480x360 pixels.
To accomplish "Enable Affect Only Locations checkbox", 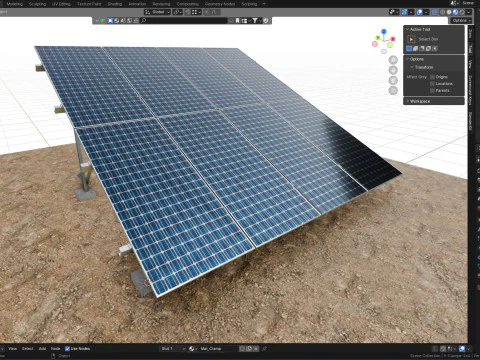I will pos(433,84).
